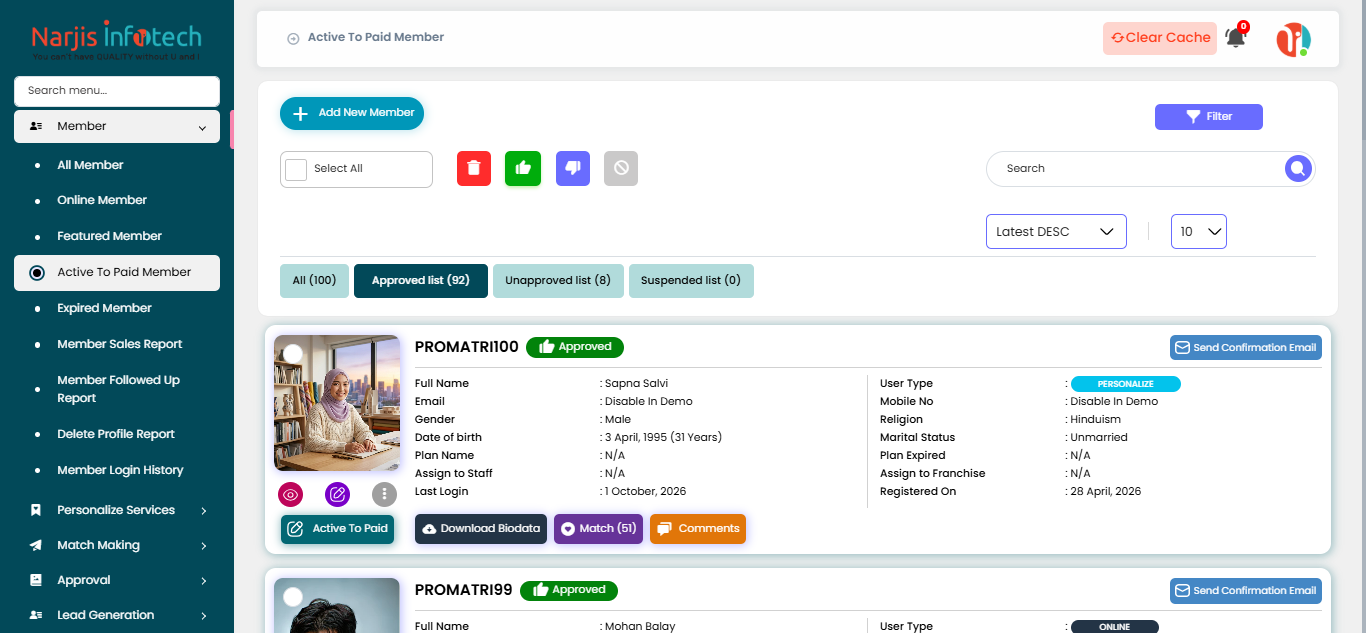
Task: Click the Match Making megaphone icon
Action: coord(36,545)
